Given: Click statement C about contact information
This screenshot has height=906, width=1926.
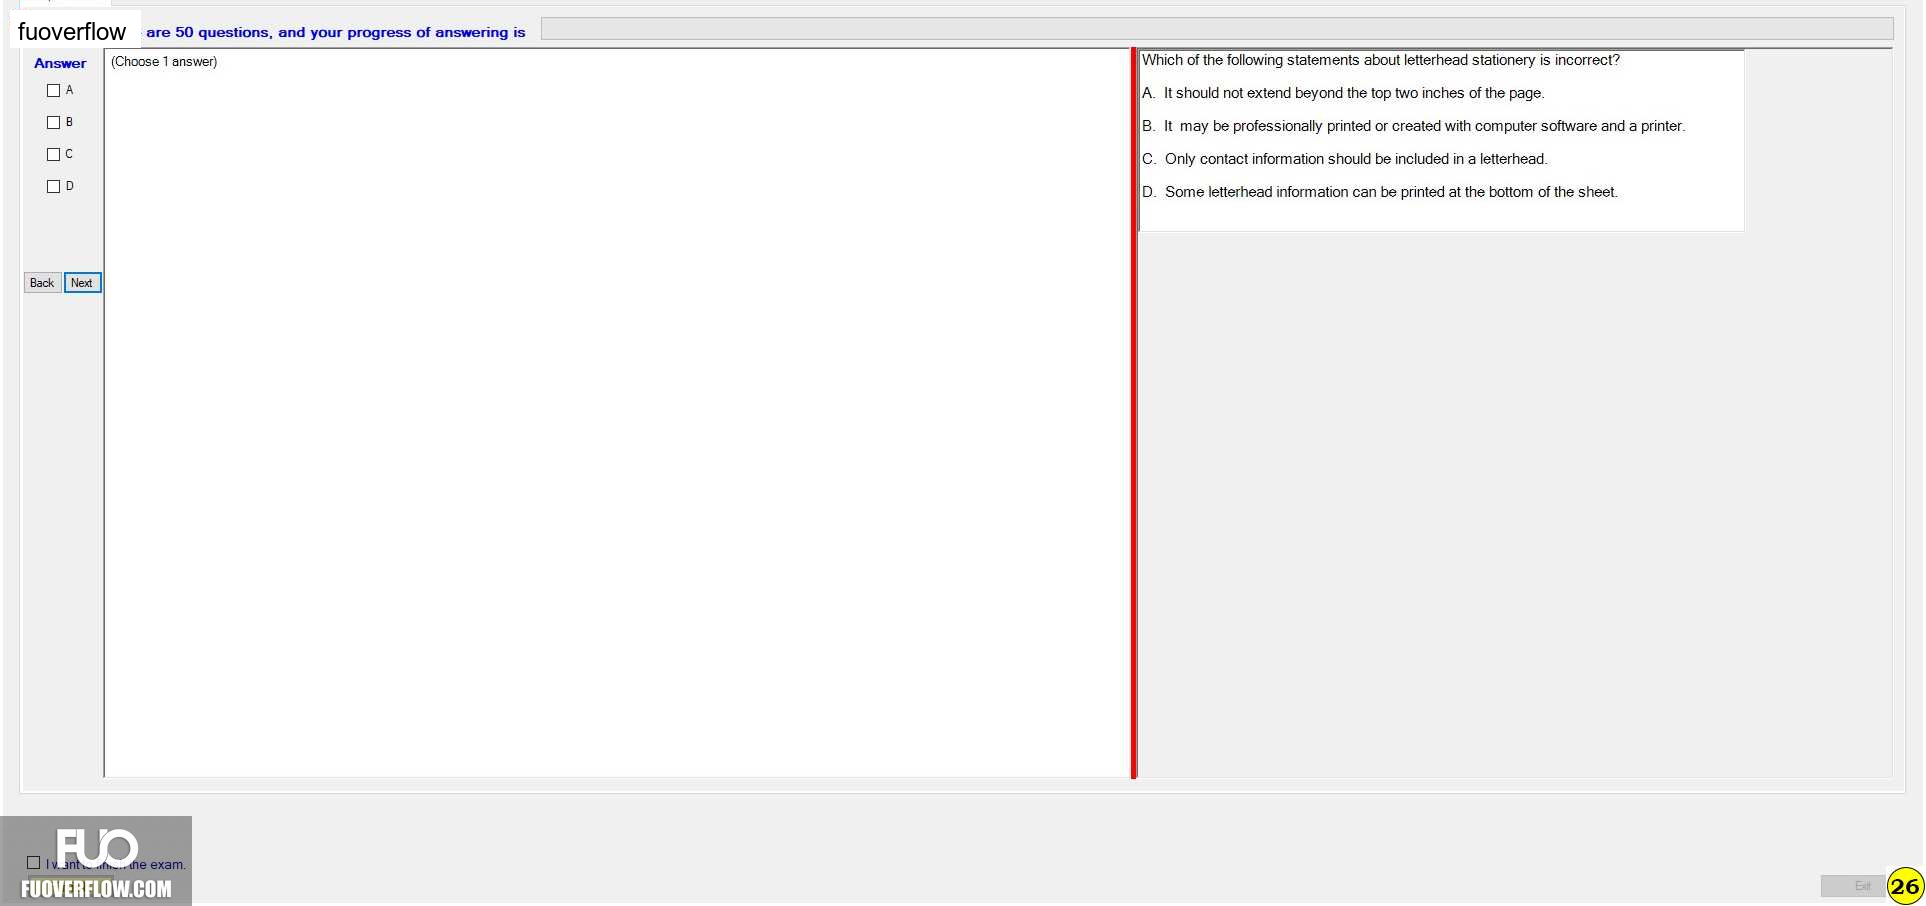Looking at the screenshot, I should click(x=1345, y=159).
